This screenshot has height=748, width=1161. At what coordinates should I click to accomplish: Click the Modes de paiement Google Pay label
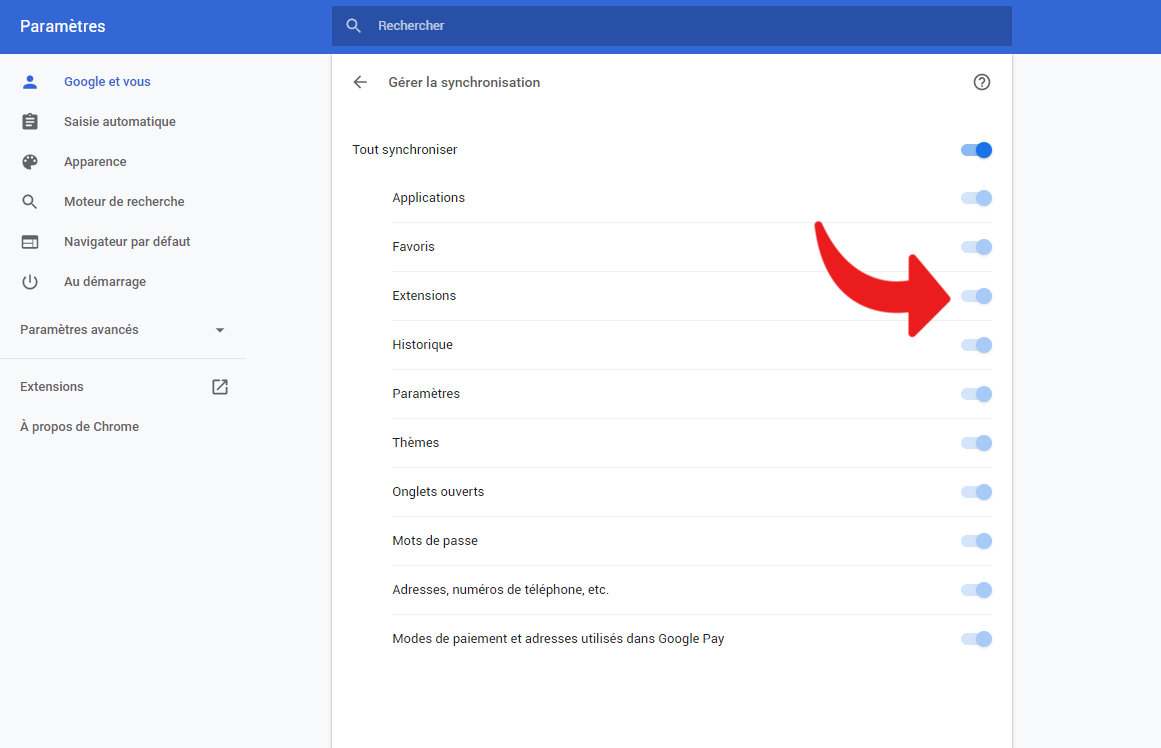coord(558,638)
